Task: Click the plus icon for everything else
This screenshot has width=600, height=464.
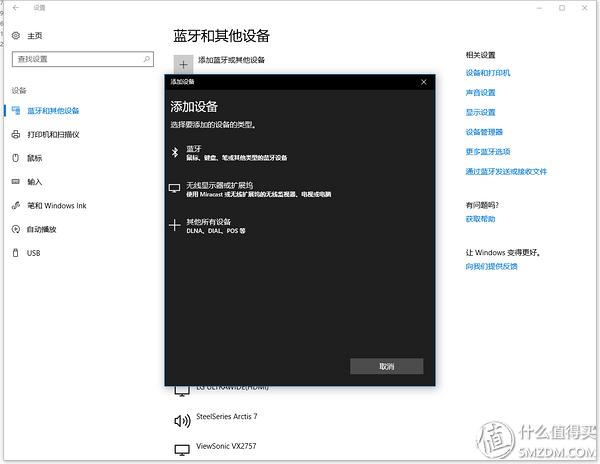Action: [174, 225]
